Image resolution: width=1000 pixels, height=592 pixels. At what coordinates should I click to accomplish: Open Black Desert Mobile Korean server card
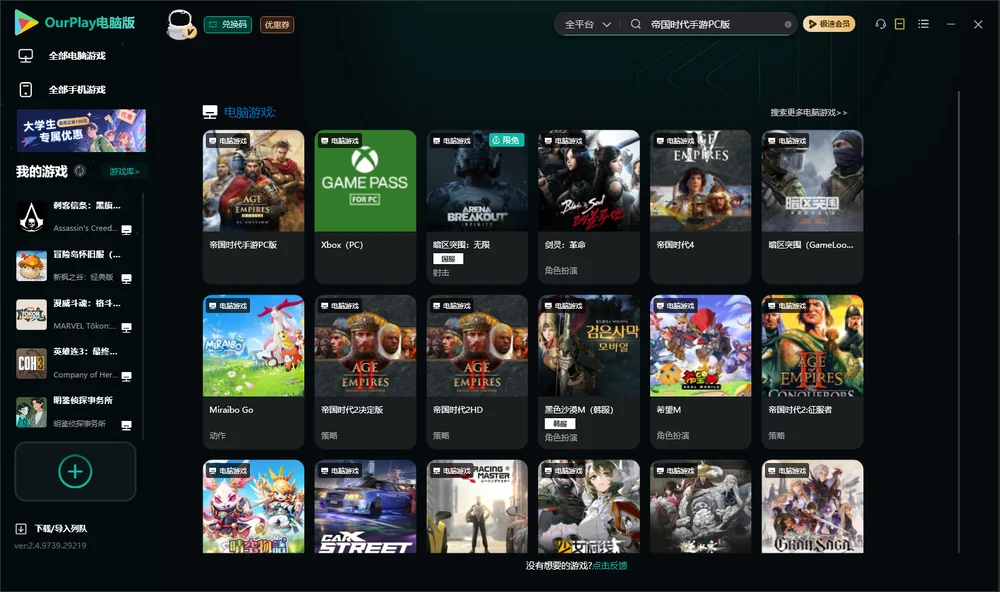click(x=589, y=372)
